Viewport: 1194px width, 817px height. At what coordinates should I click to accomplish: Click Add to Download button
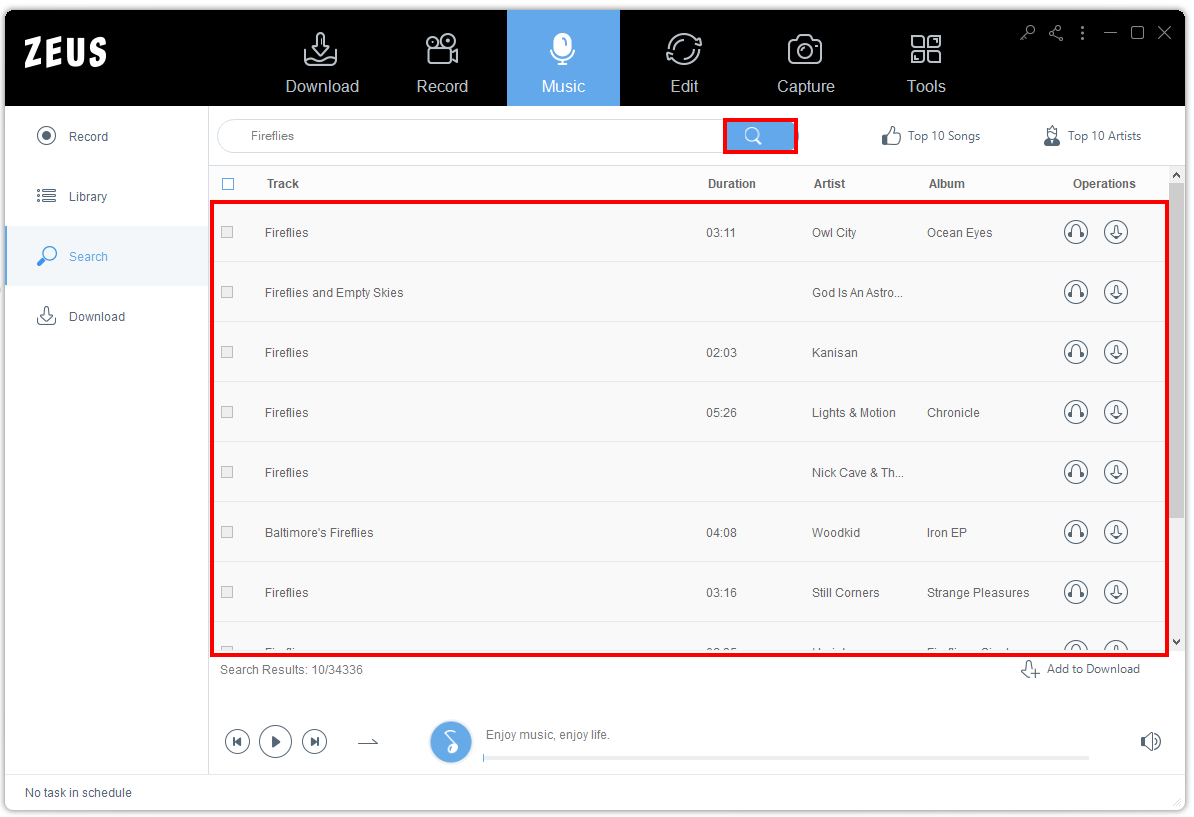click(x=1080, y=669)
